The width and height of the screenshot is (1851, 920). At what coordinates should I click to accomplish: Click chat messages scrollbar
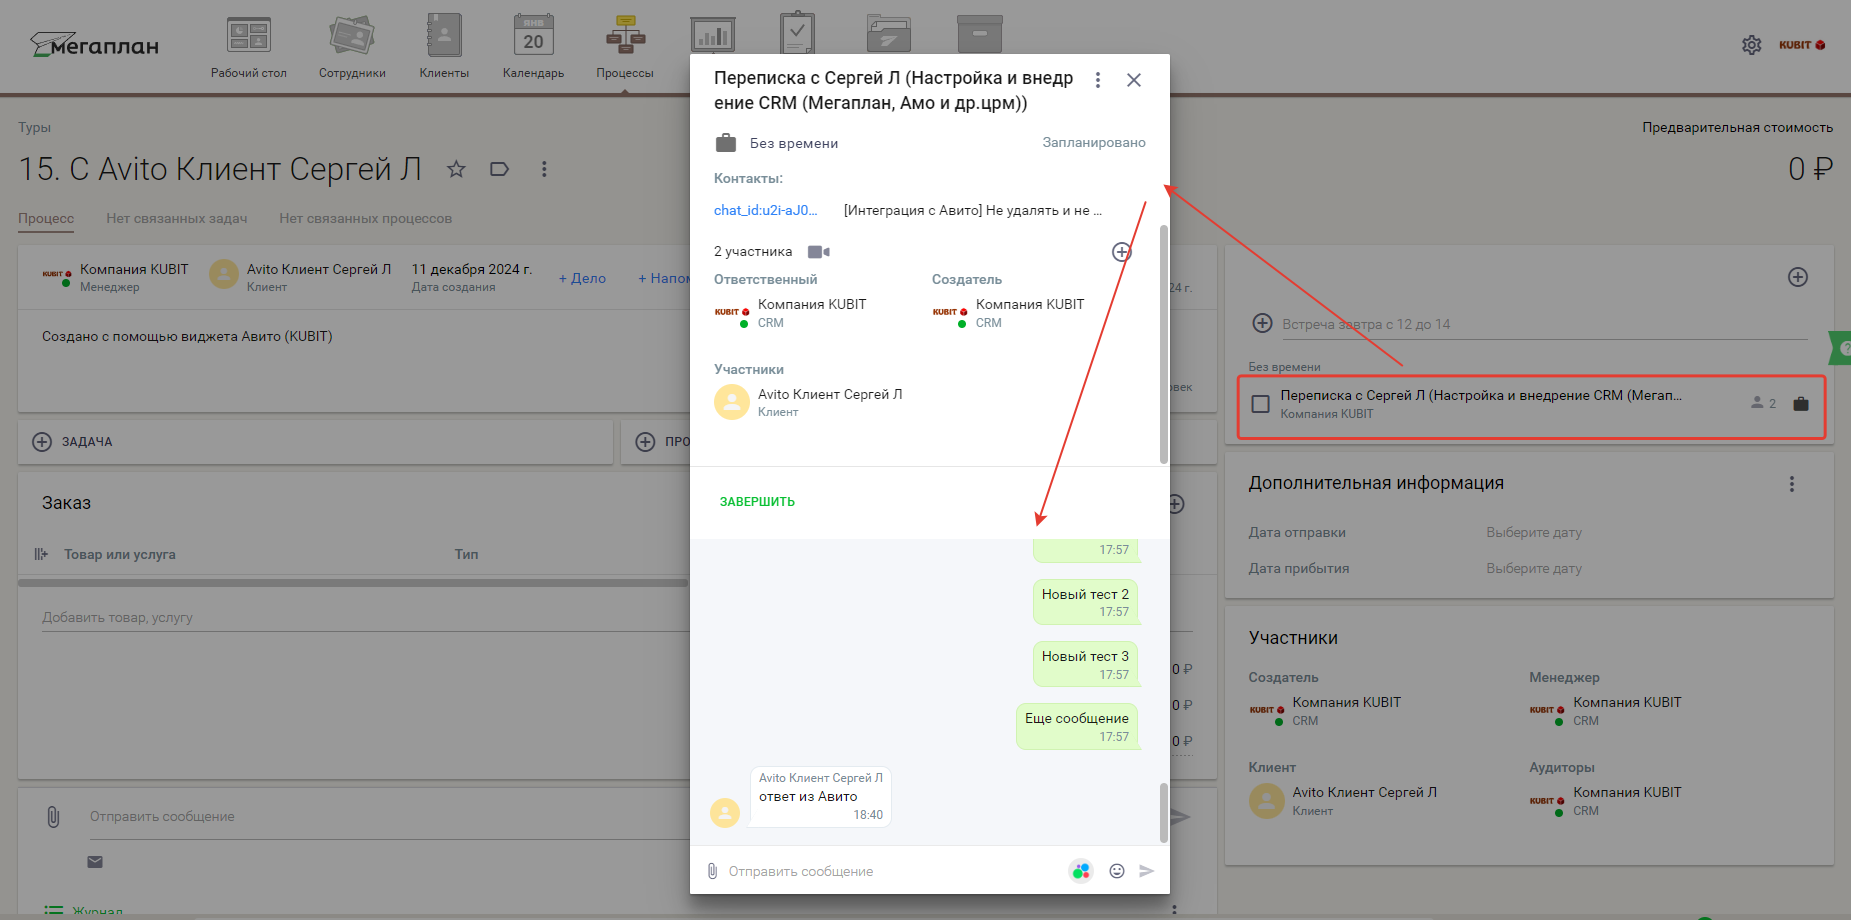point(1163,812)
